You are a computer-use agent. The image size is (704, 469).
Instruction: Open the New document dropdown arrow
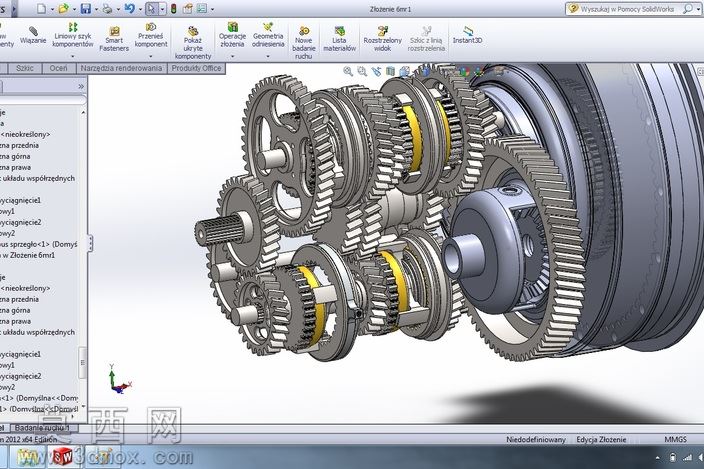tap(53, 9)
